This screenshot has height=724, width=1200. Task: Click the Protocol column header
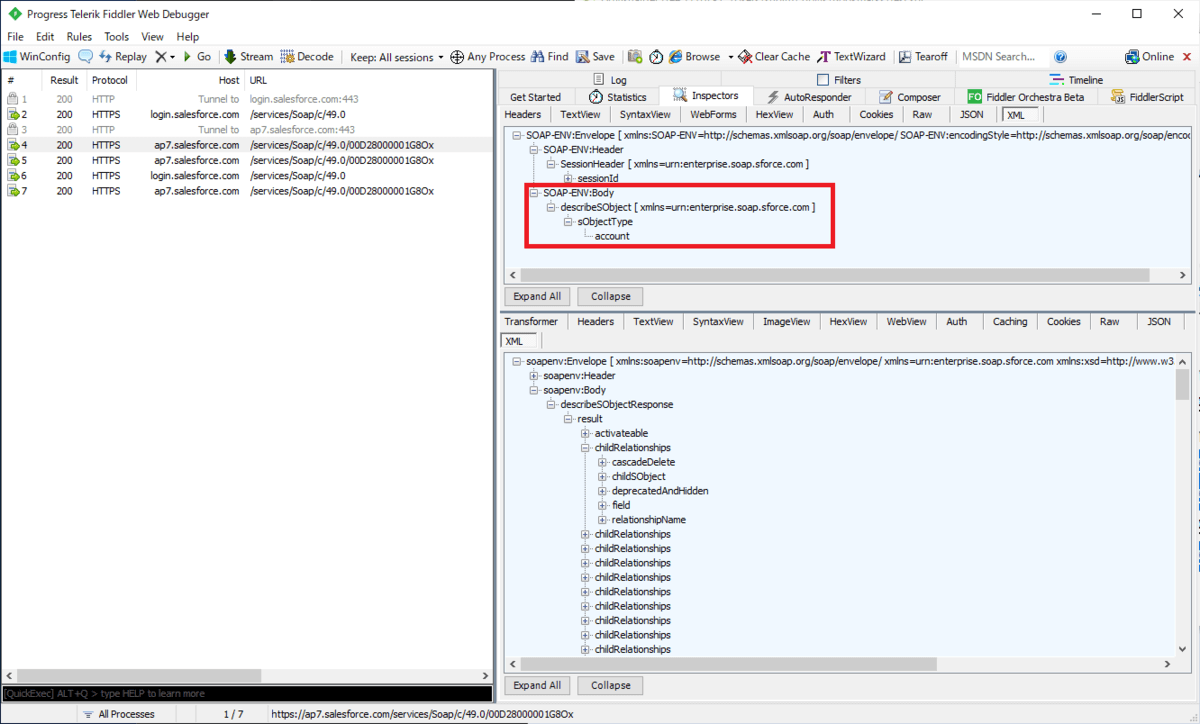coord(111,80)
